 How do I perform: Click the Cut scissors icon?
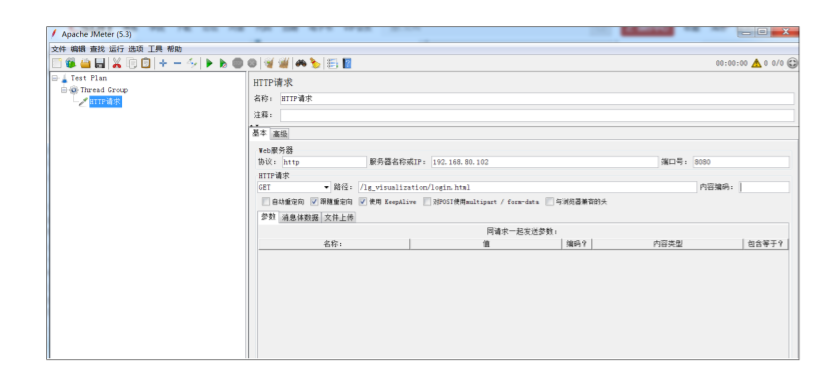click(117, 63)
